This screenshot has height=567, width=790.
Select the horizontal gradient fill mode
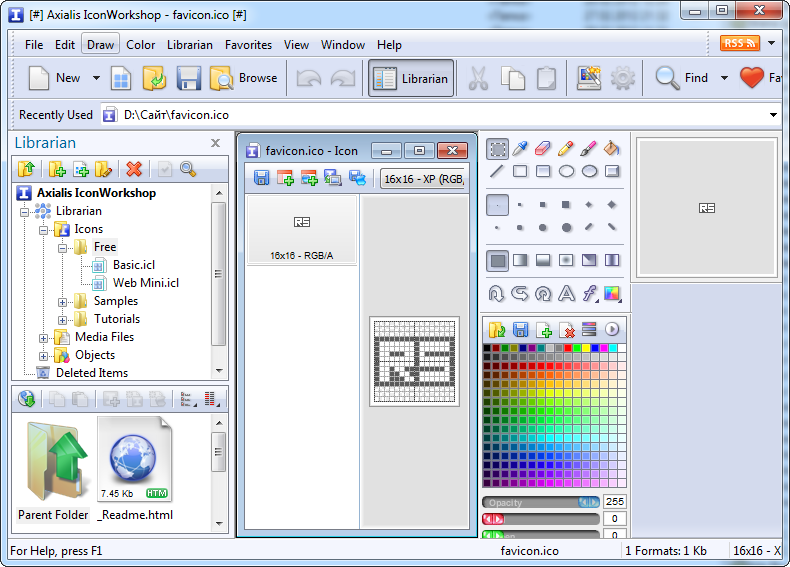point(520,261)
